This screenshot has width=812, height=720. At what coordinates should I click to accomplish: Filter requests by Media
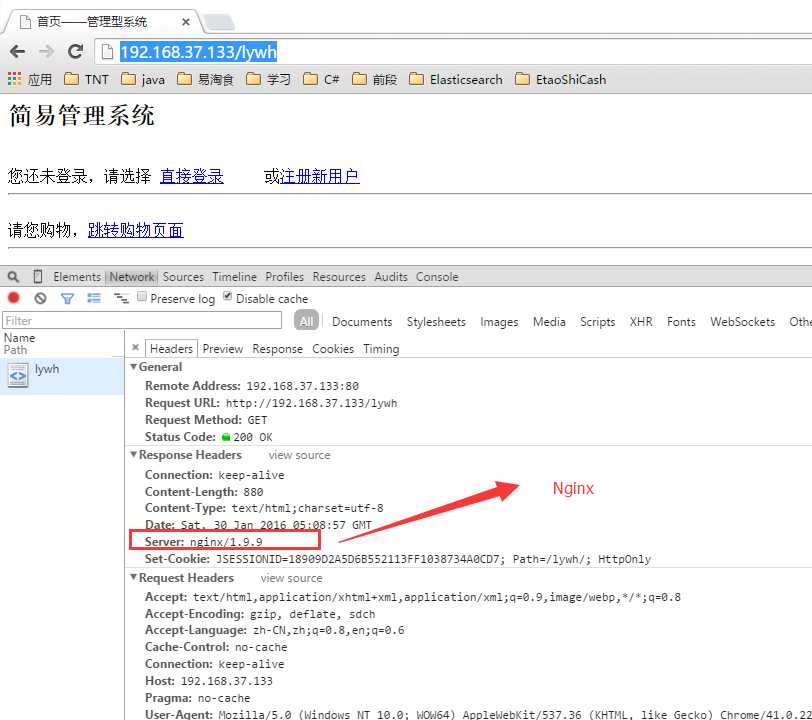click(x=549, y=322)
